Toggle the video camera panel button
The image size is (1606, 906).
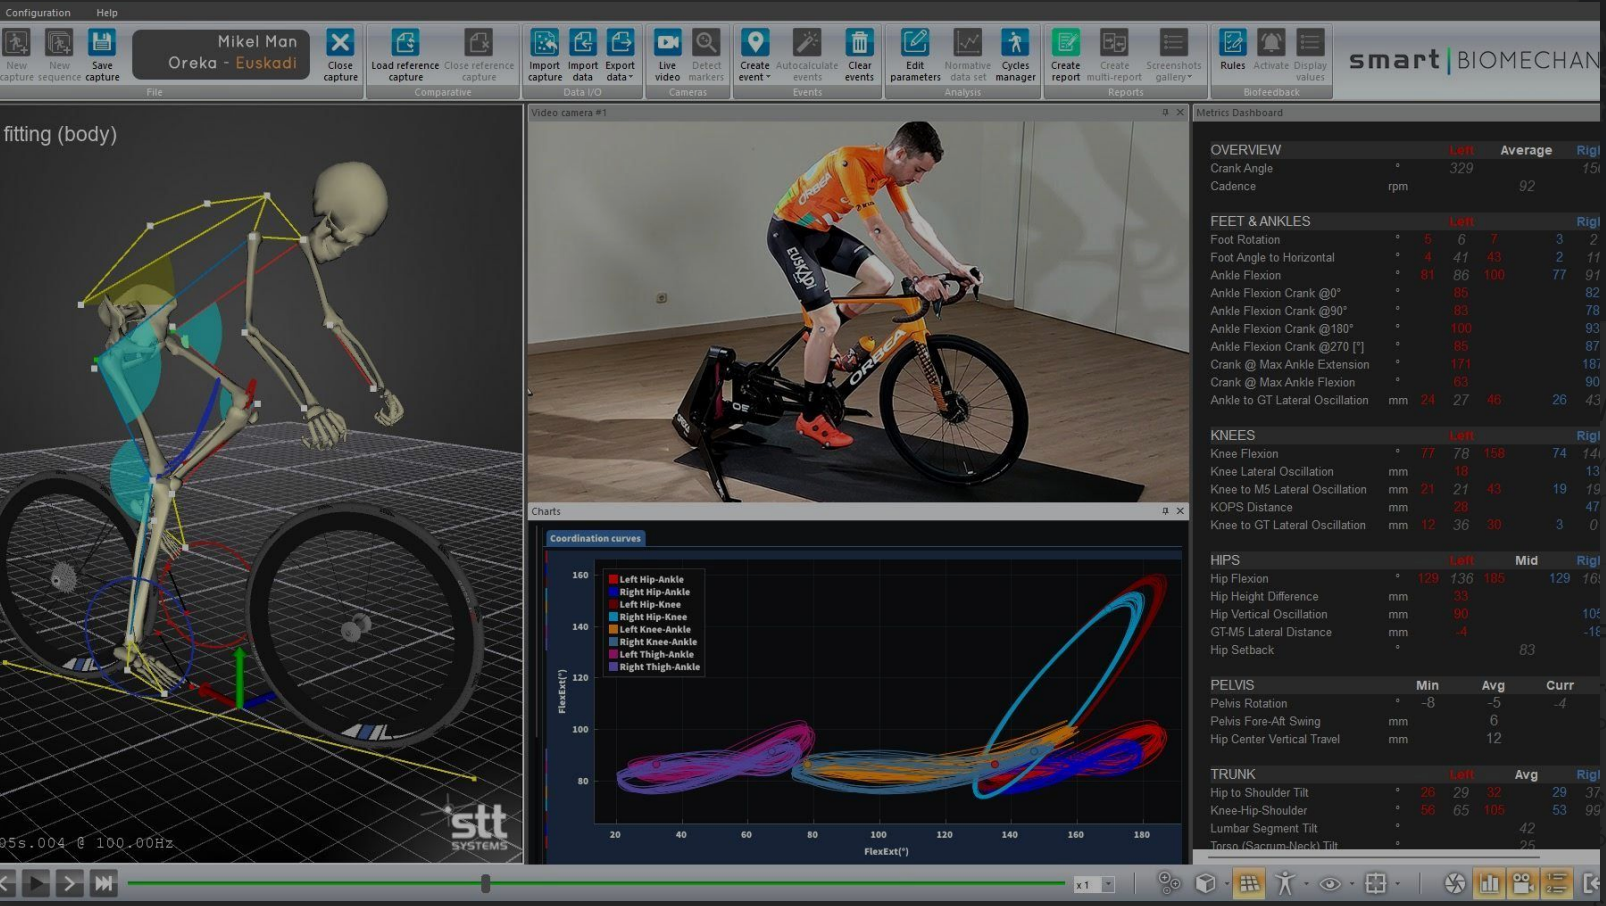coord(1522,883)
